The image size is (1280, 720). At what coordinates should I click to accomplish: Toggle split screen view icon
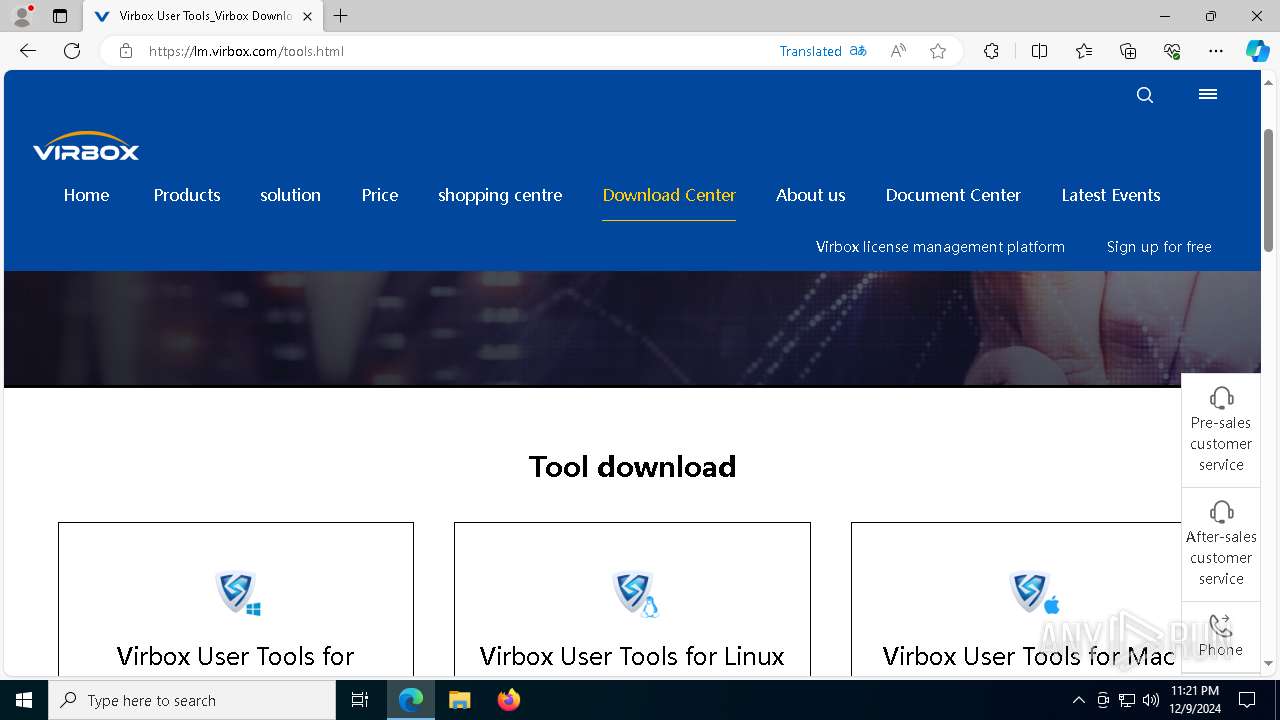coord(1040,51)
